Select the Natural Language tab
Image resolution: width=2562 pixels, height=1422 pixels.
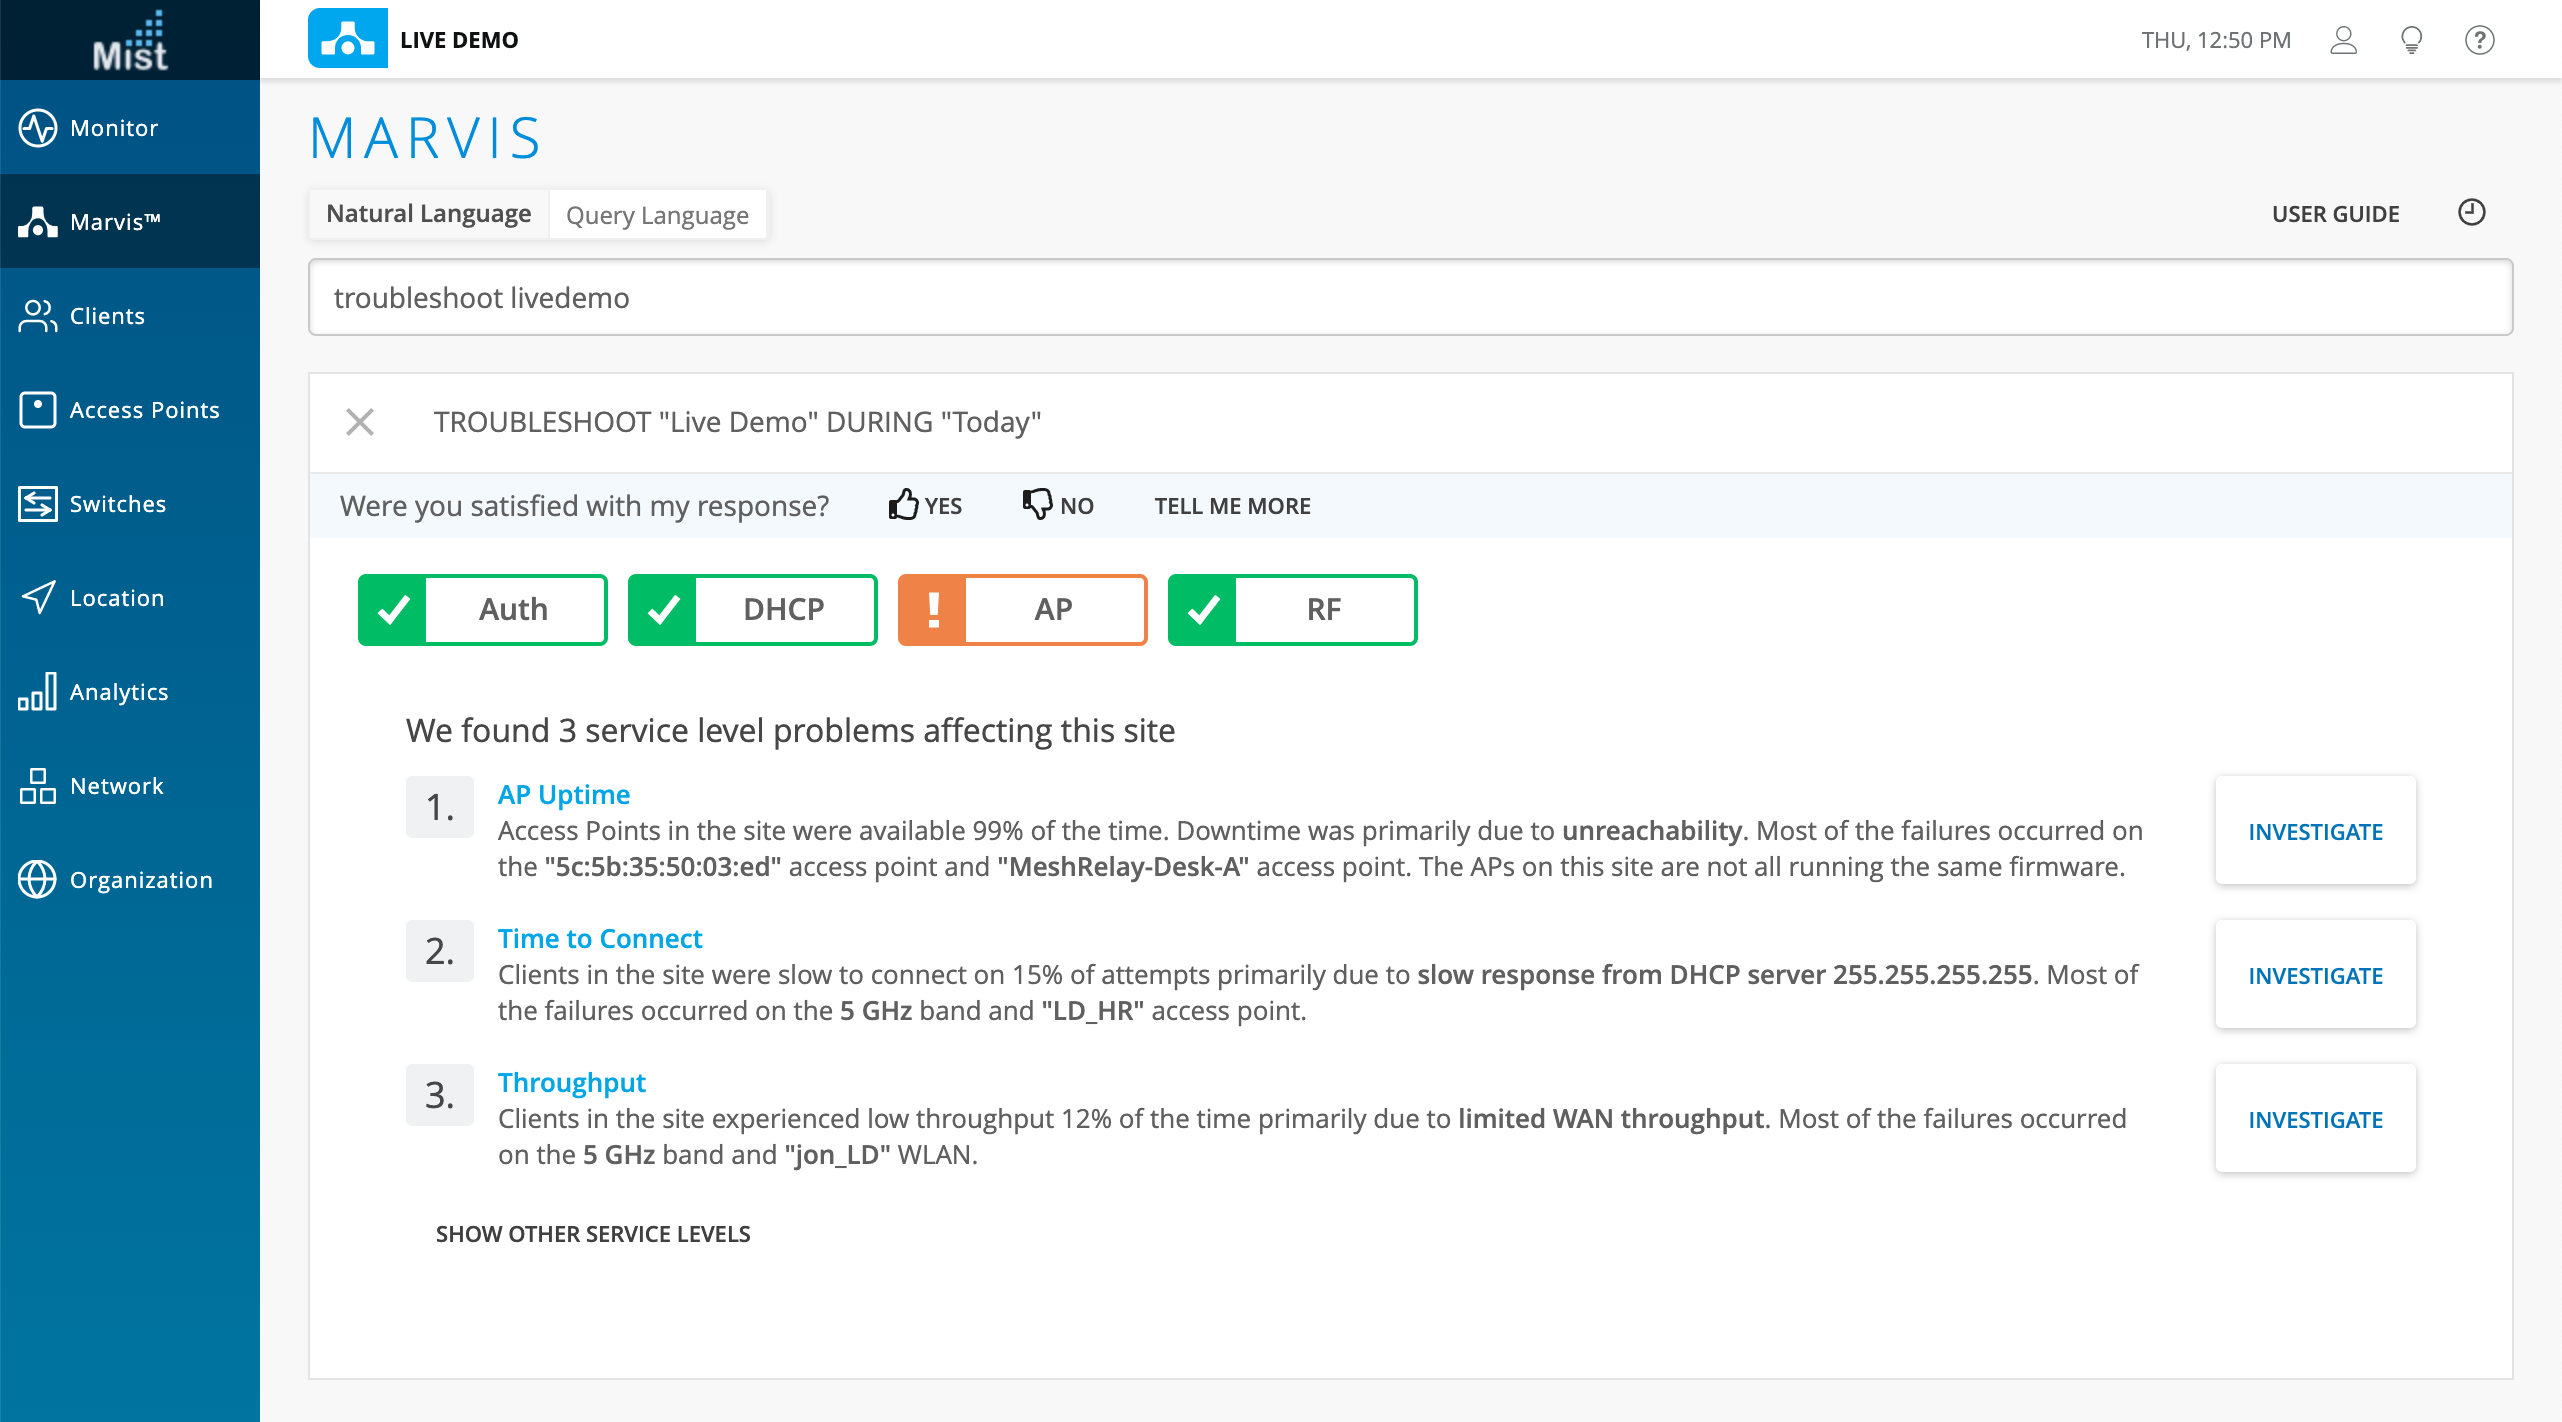pyautogui.click(x=428, y=214)
